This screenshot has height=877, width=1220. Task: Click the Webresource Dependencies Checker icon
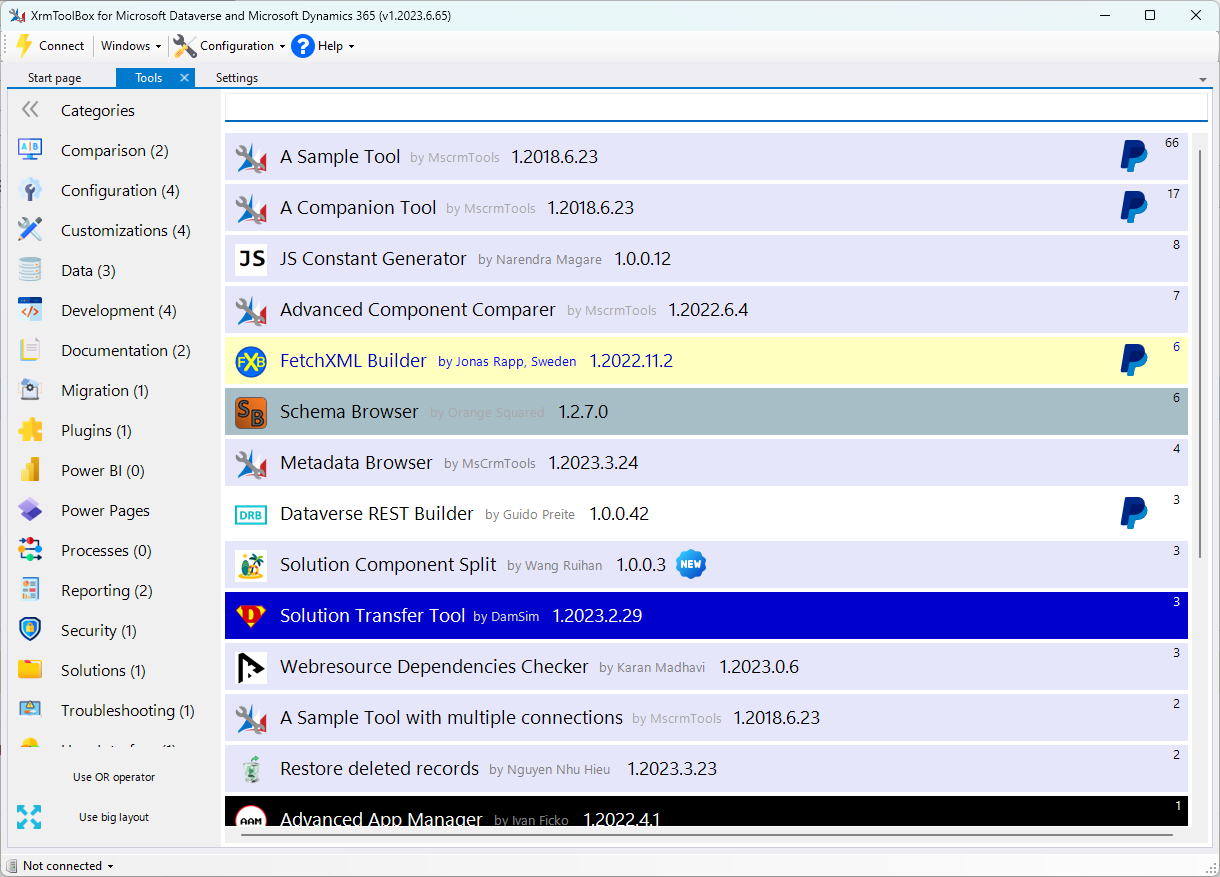(x=250, y=667)
